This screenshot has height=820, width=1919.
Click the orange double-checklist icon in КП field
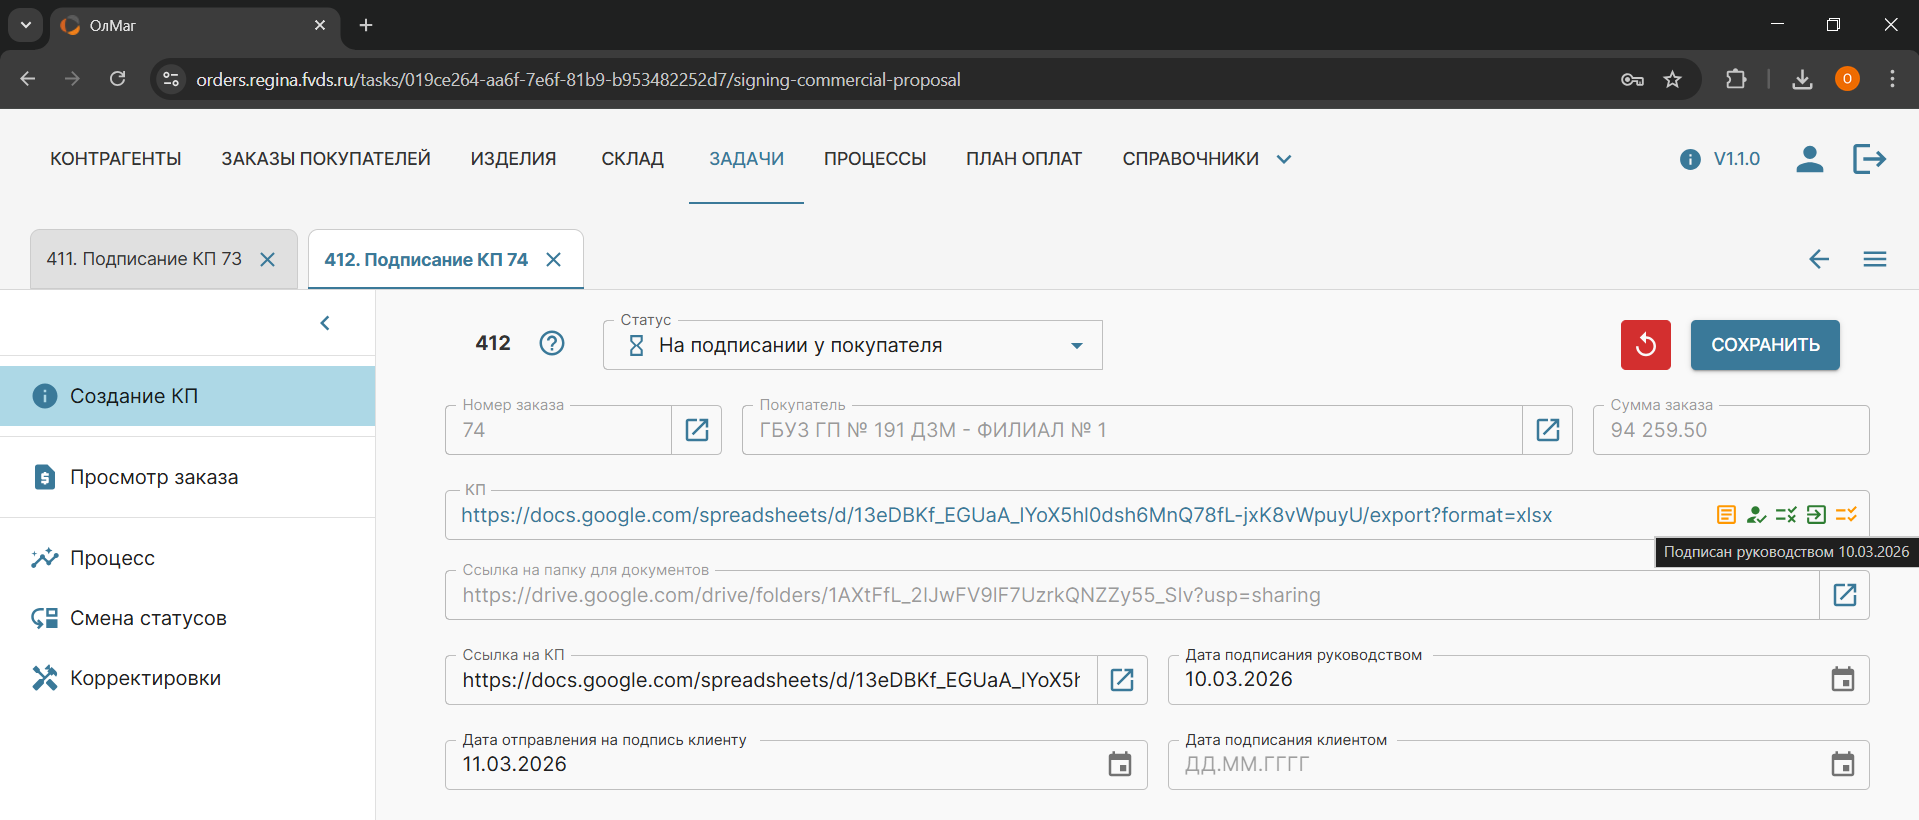[1846, 515]
